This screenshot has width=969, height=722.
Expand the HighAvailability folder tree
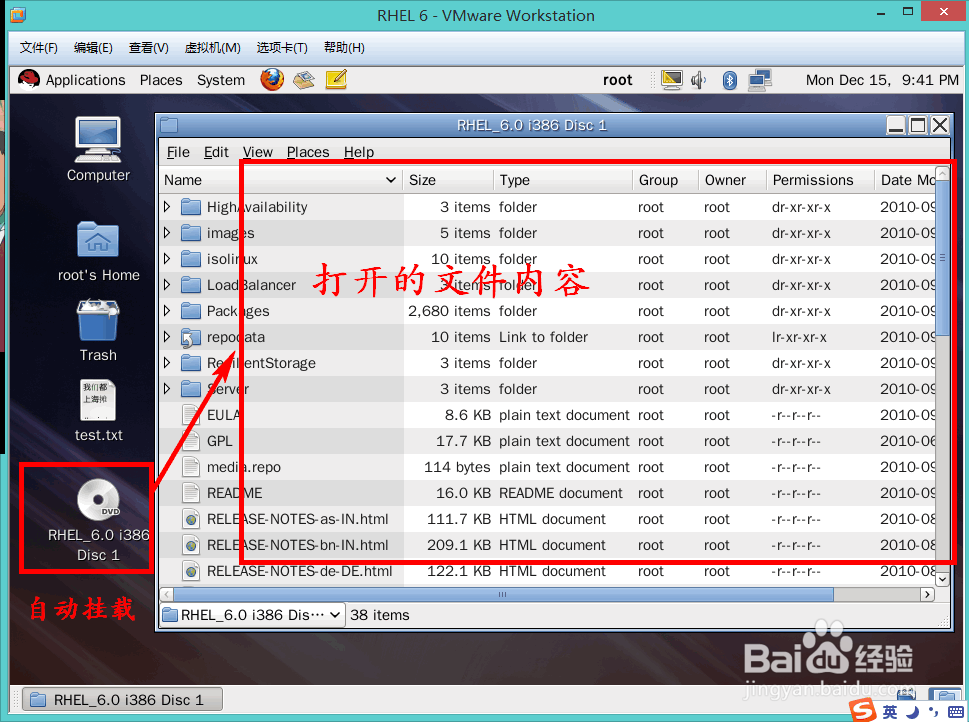[x=167, y=206]
